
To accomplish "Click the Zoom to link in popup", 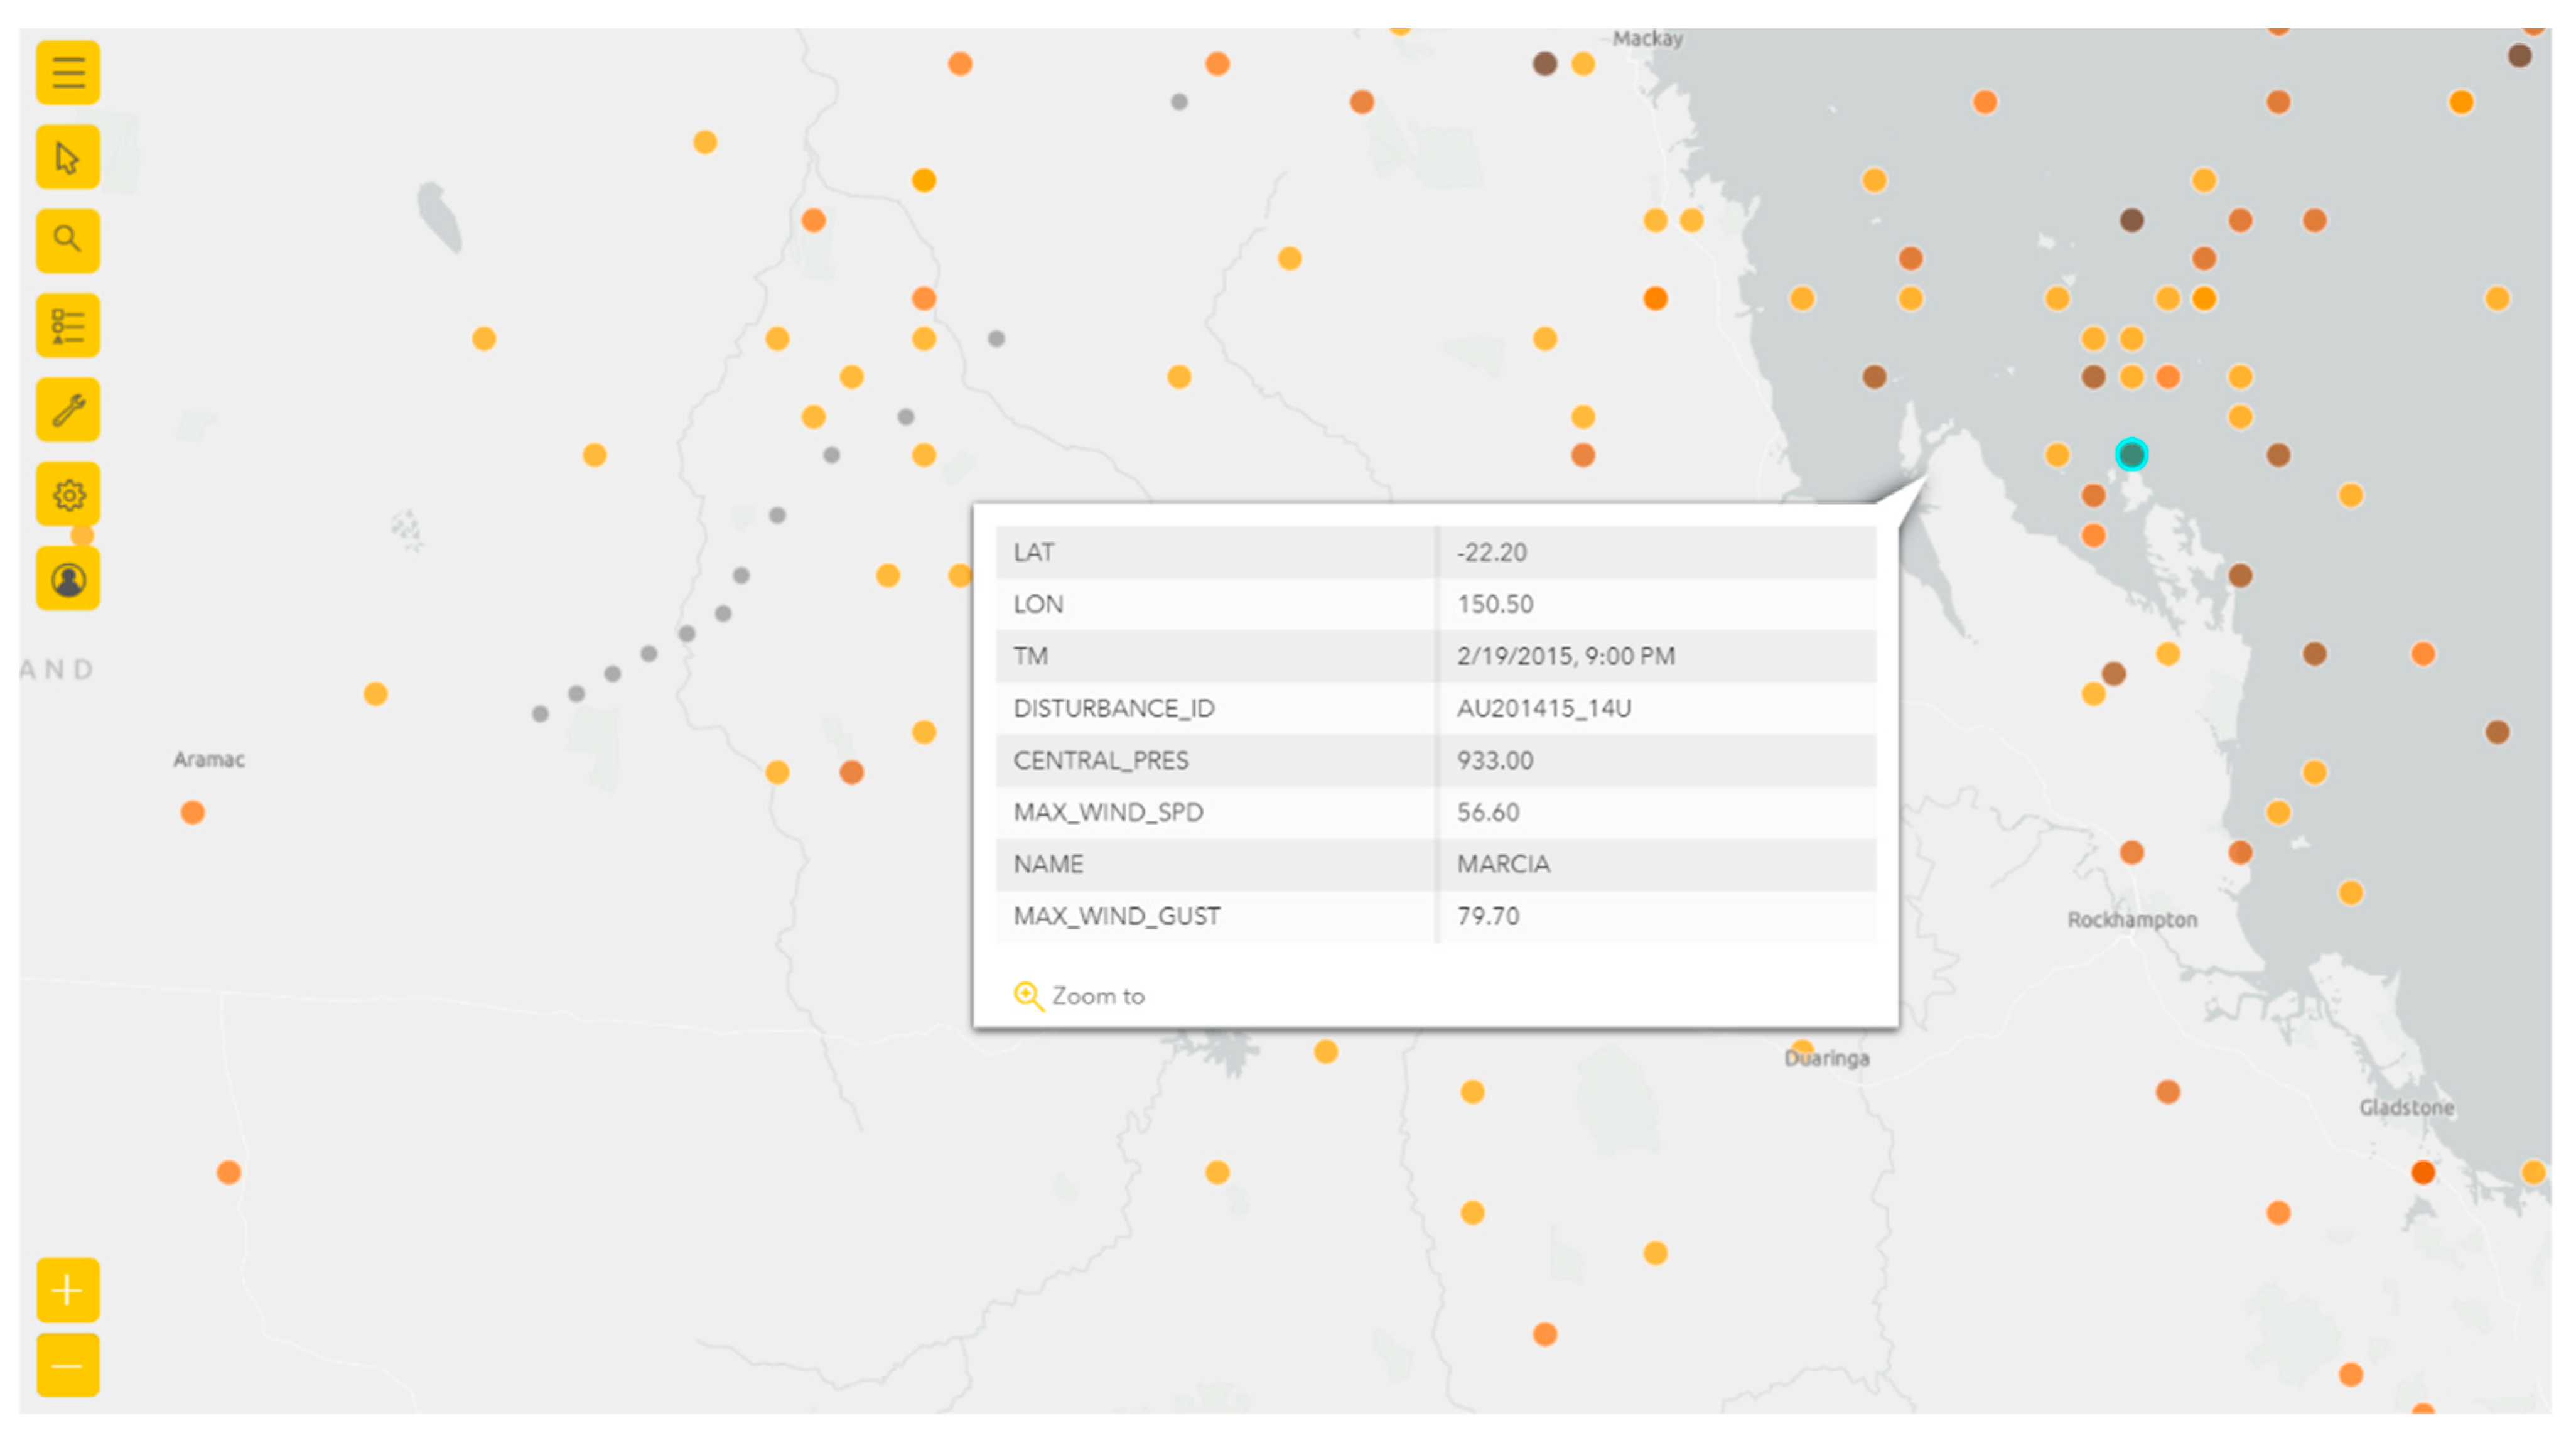I will tap(1098, 996).
